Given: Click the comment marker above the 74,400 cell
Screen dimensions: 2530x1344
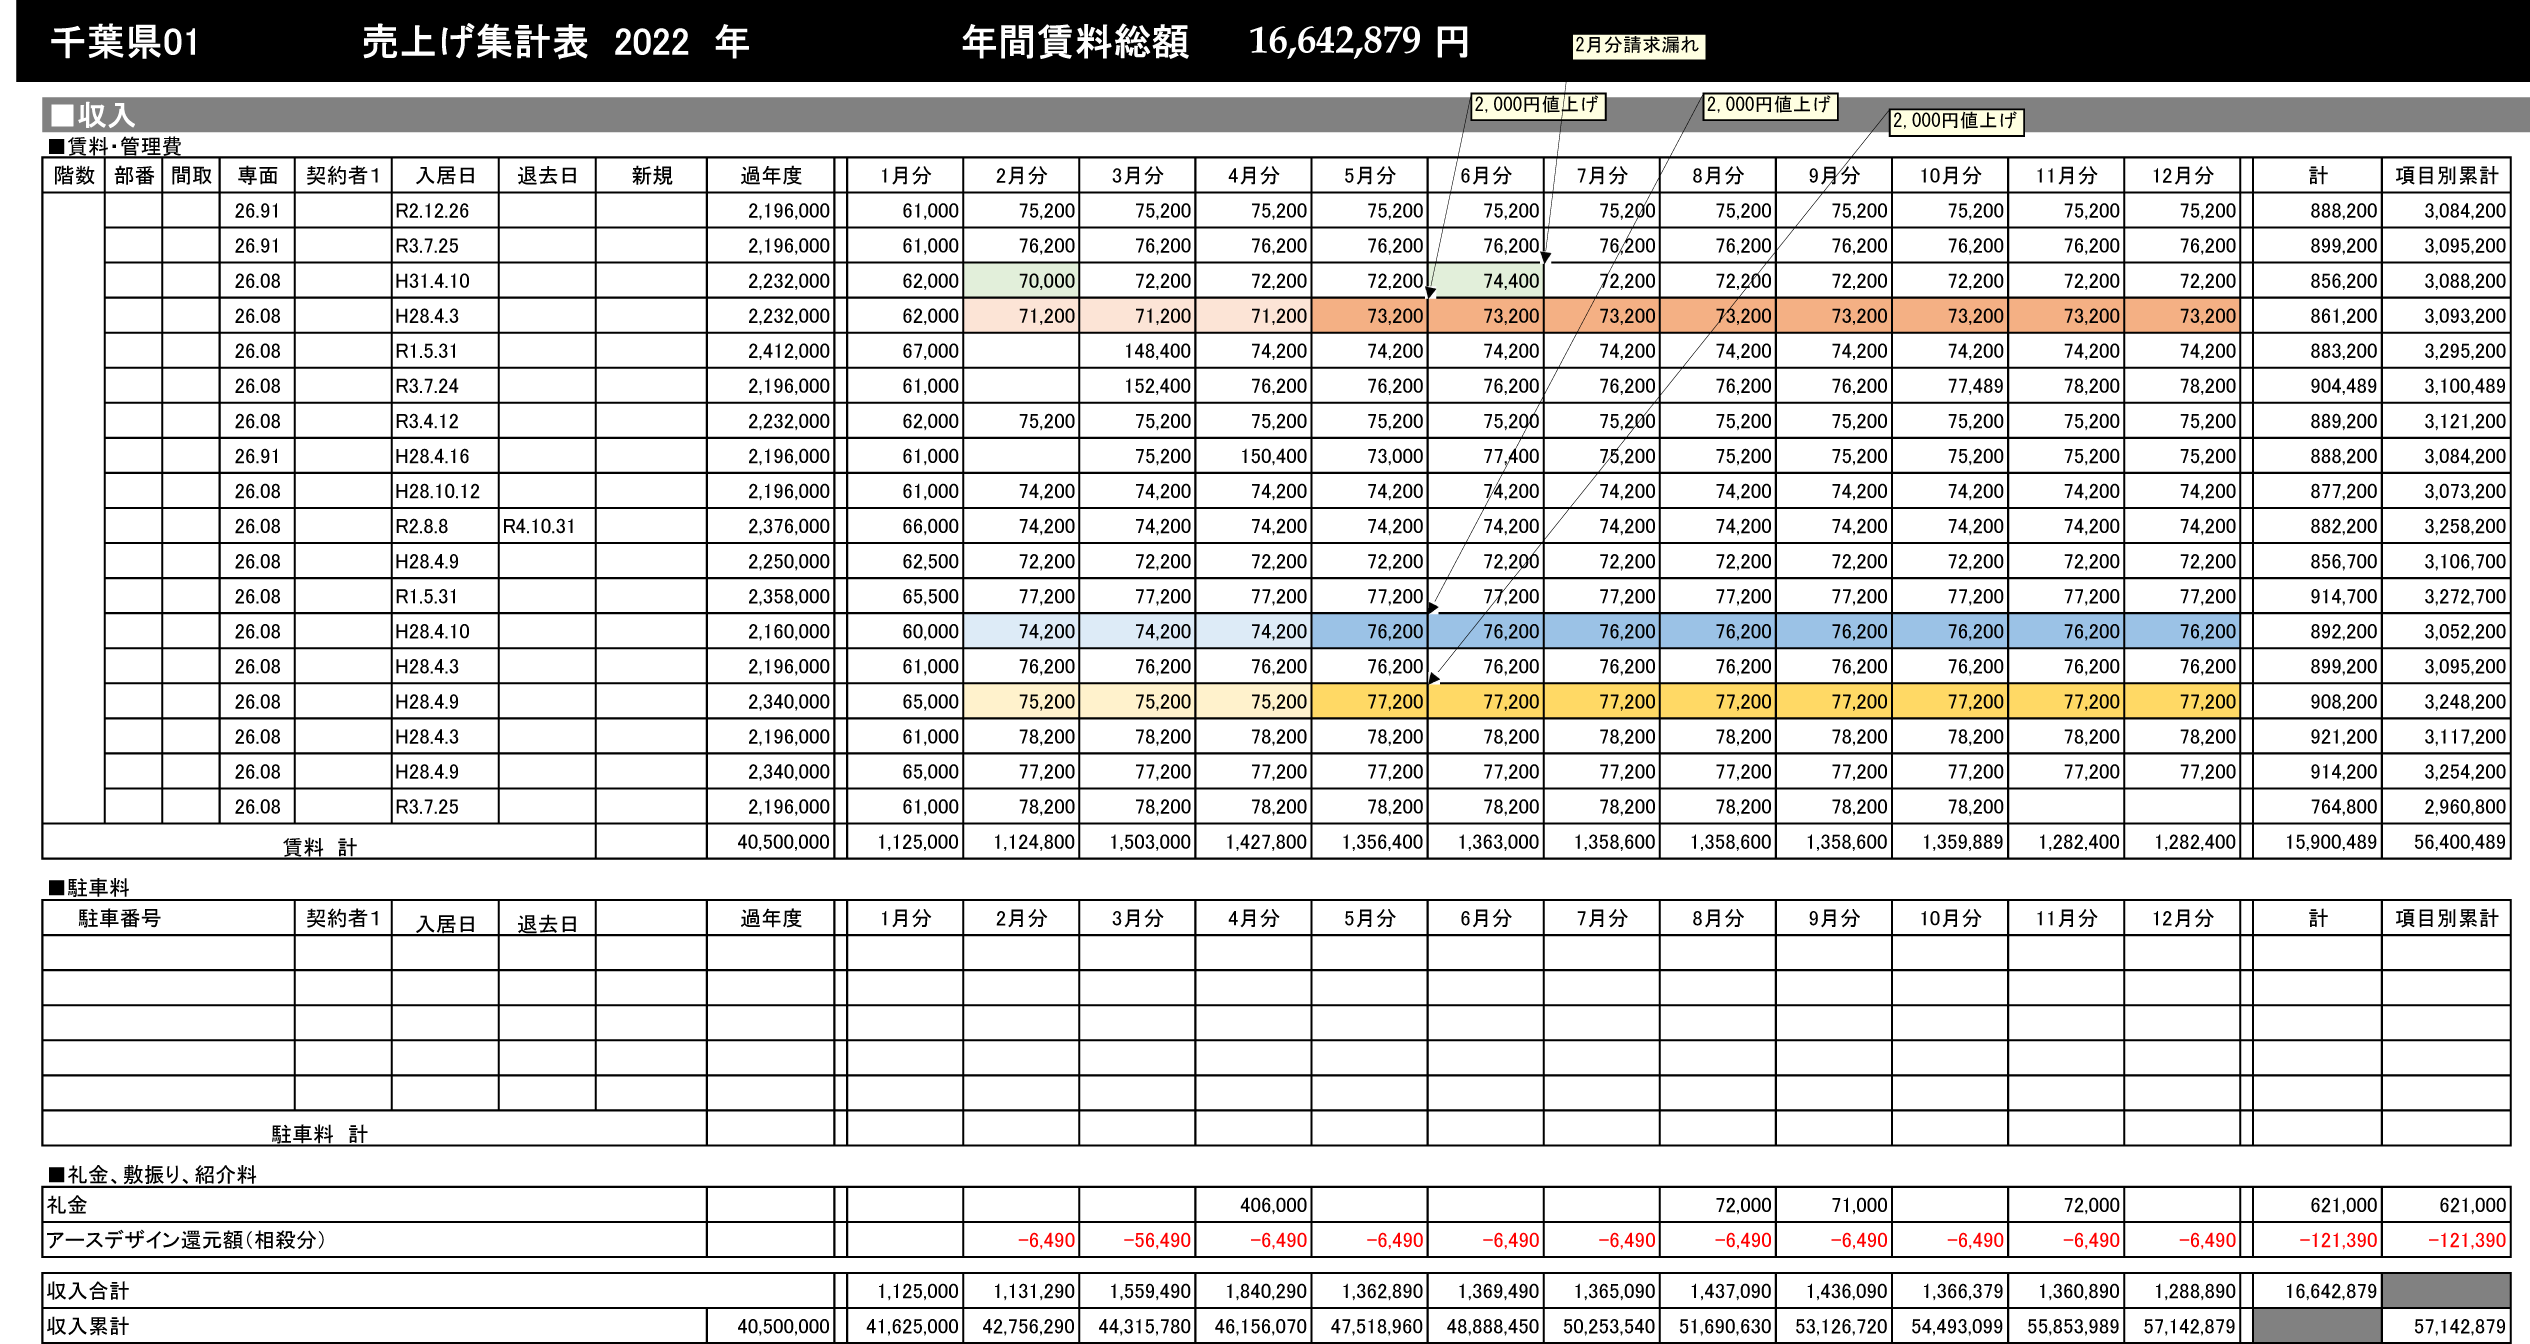Looking at the screenshot, I should coord(1545,258).
